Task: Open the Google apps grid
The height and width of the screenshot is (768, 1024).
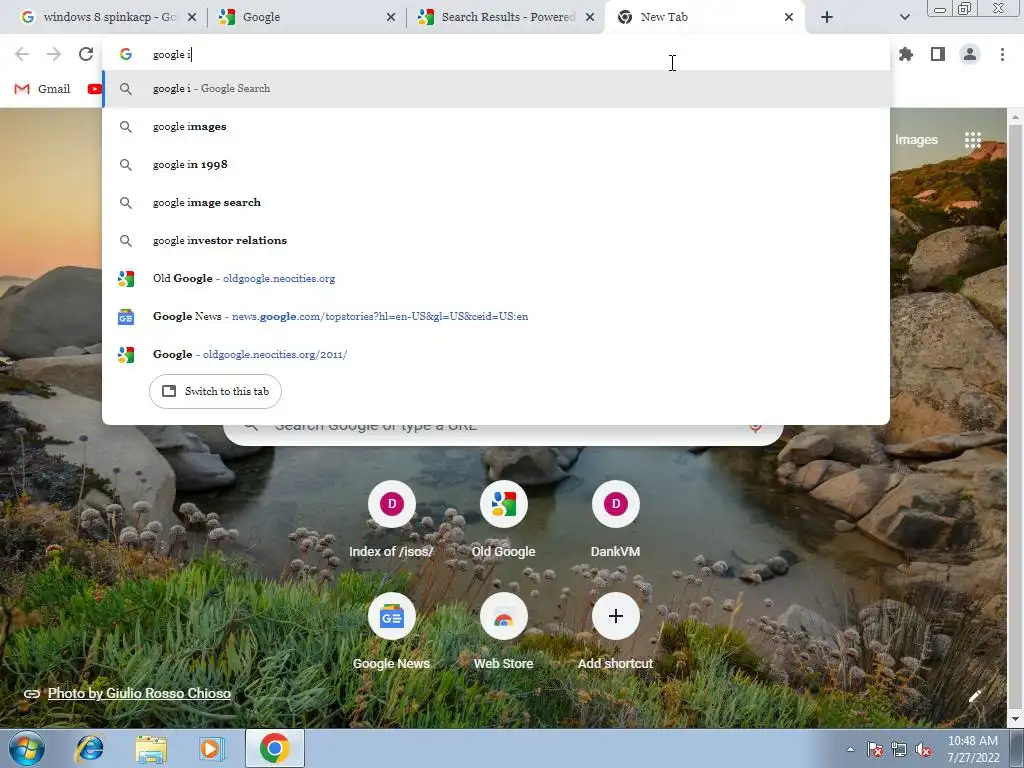Action: click(972, 140)
